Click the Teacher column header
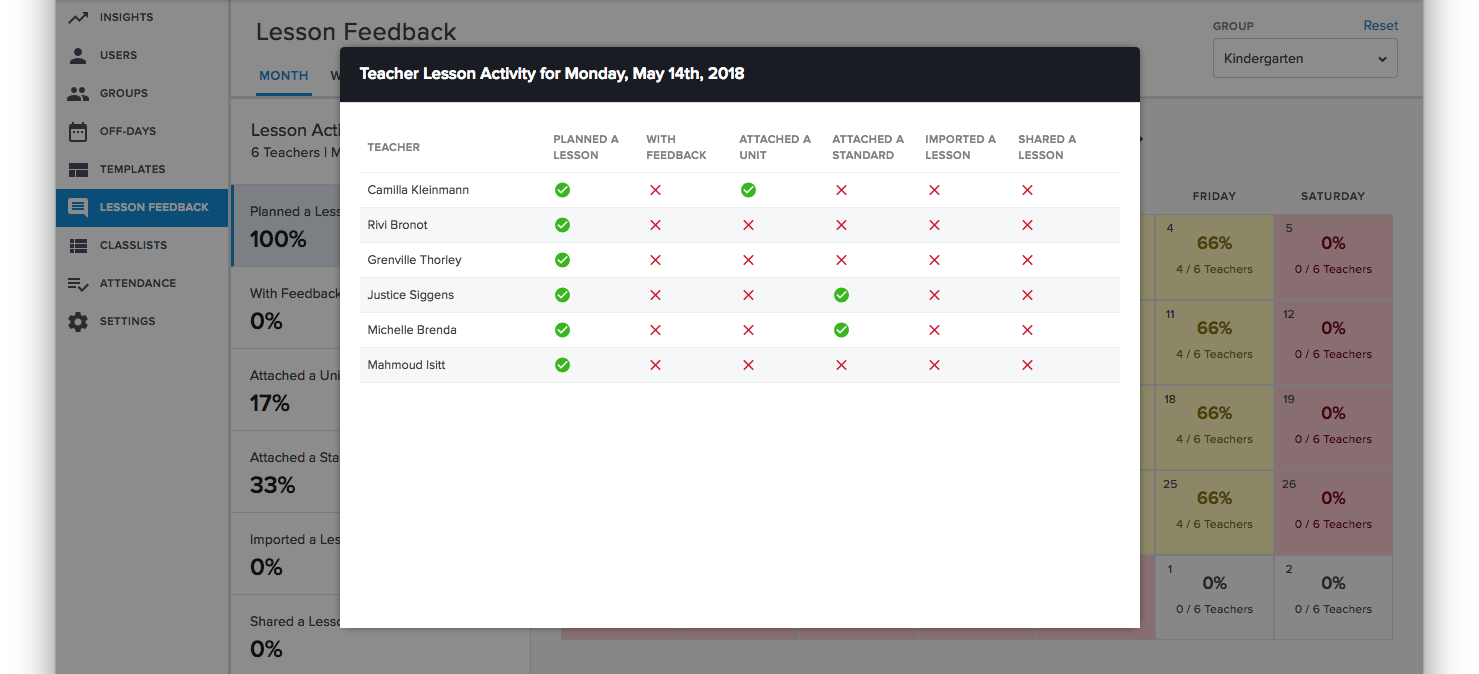 point(393,147)
